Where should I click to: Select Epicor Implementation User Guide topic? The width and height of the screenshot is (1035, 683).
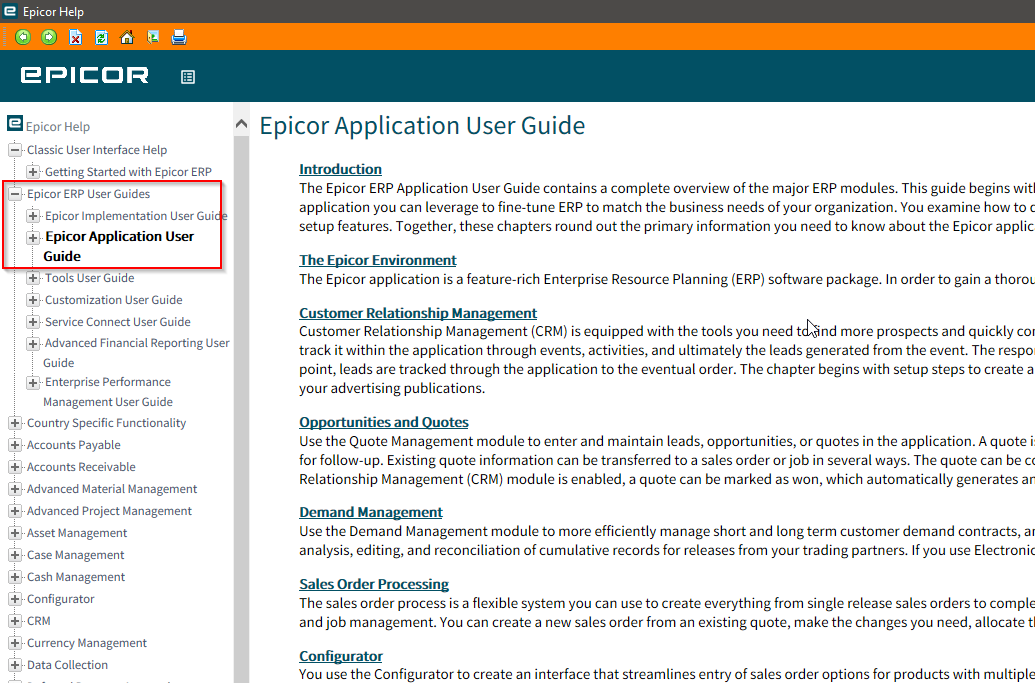coord(136,216)
